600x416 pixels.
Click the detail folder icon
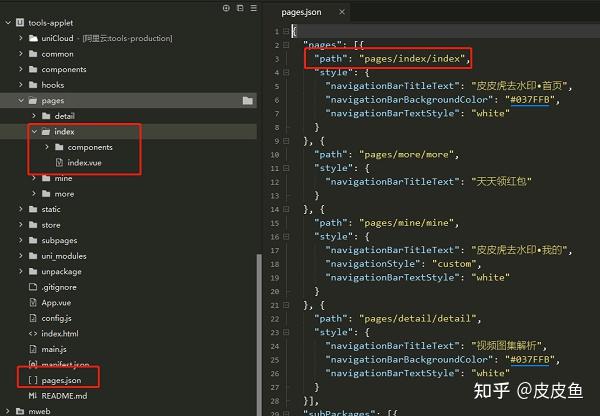pyautogui.click(x=46, y=116)
